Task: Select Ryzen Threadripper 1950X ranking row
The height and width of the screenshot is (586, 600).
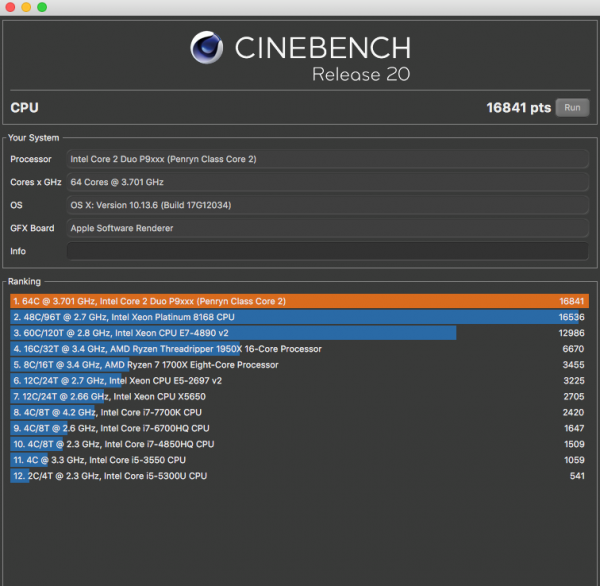Action: coord(298,349)
